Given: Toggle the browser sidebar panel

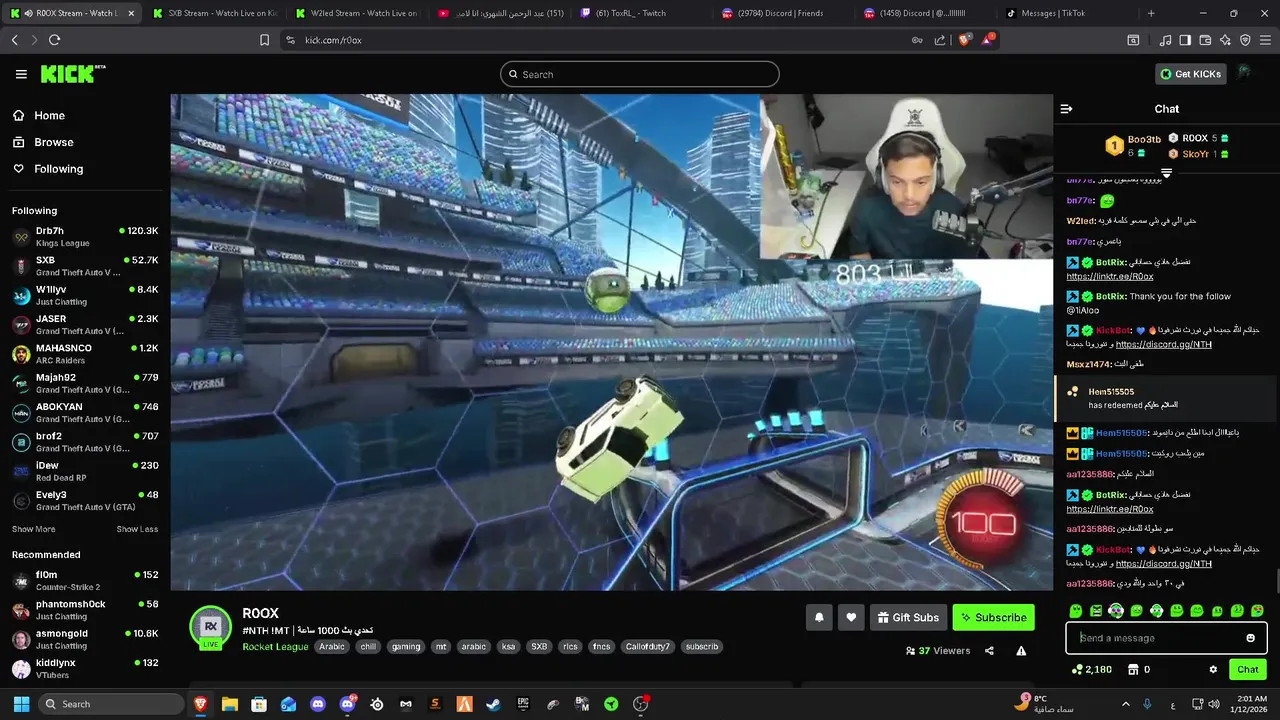Looking at the screenshot, I should [x=1185, y=40].
